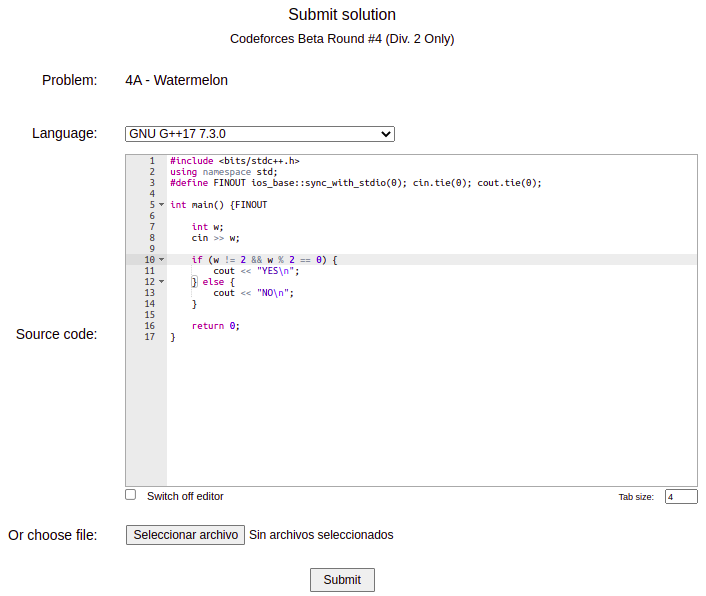Click the Seleccionar archivo button

click(186, 535)
